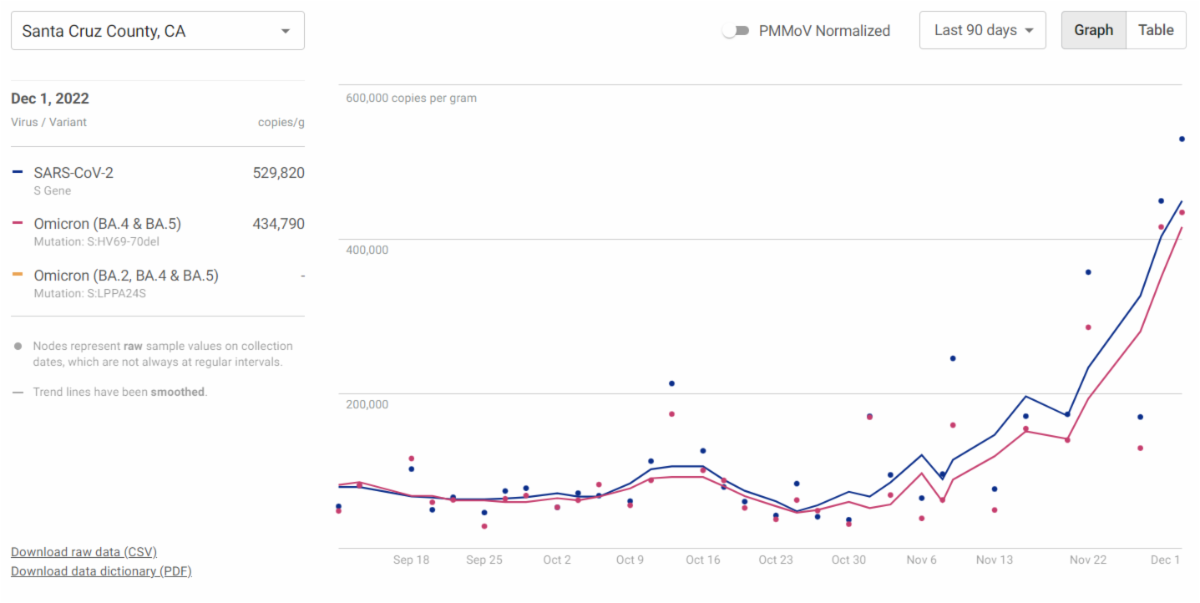Open the data dictionary PDF link
The height and width of the screenshot is (603, 1200).
click(x=101, y=571)
